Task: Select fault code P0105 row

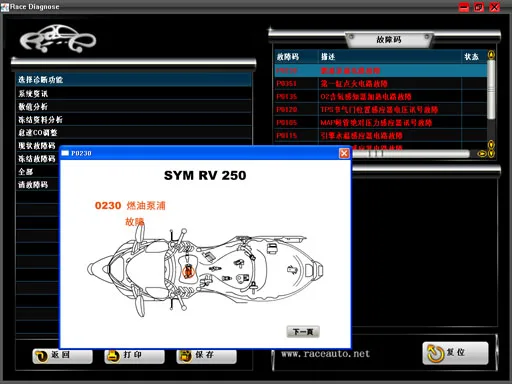Action: [x=380, y=123]
